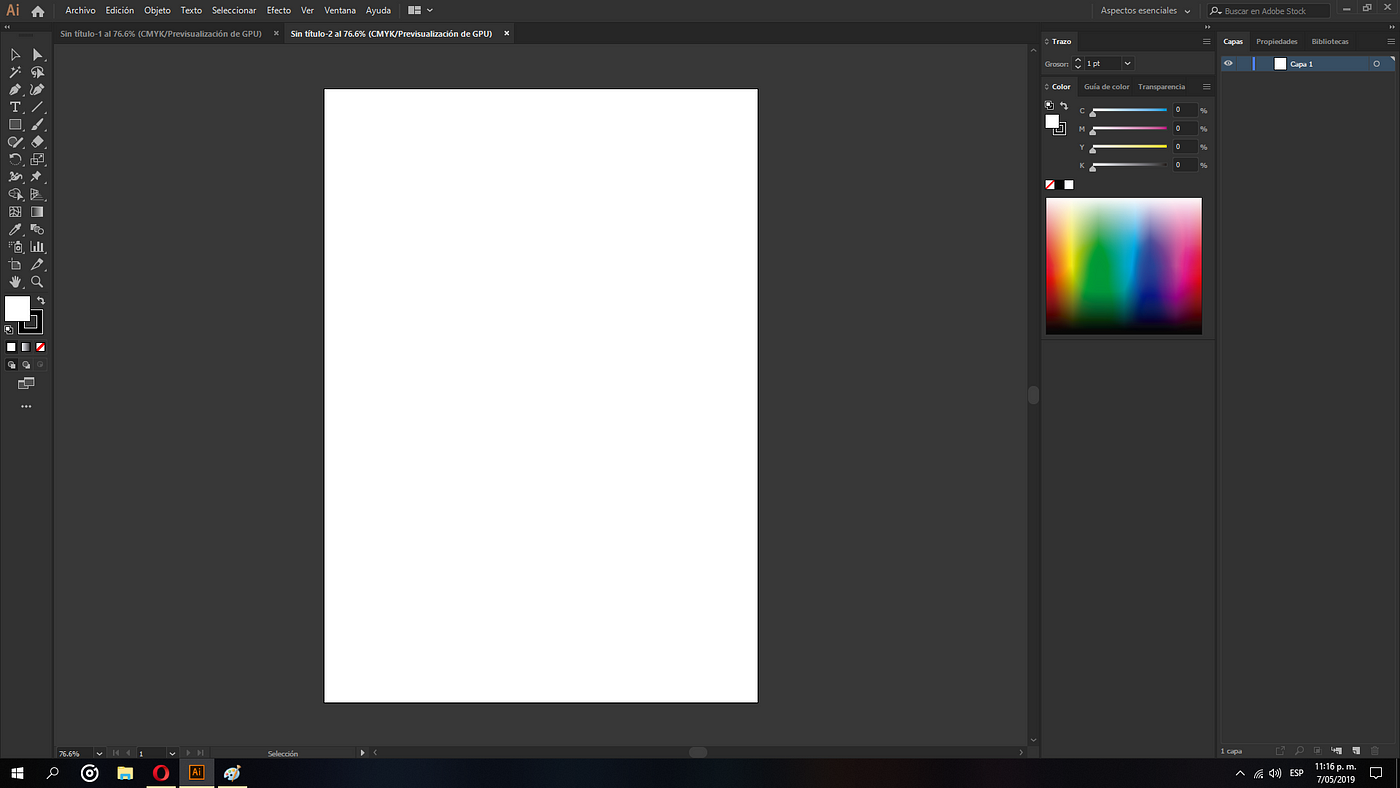Select the Line Segment tool

[37, 107]
